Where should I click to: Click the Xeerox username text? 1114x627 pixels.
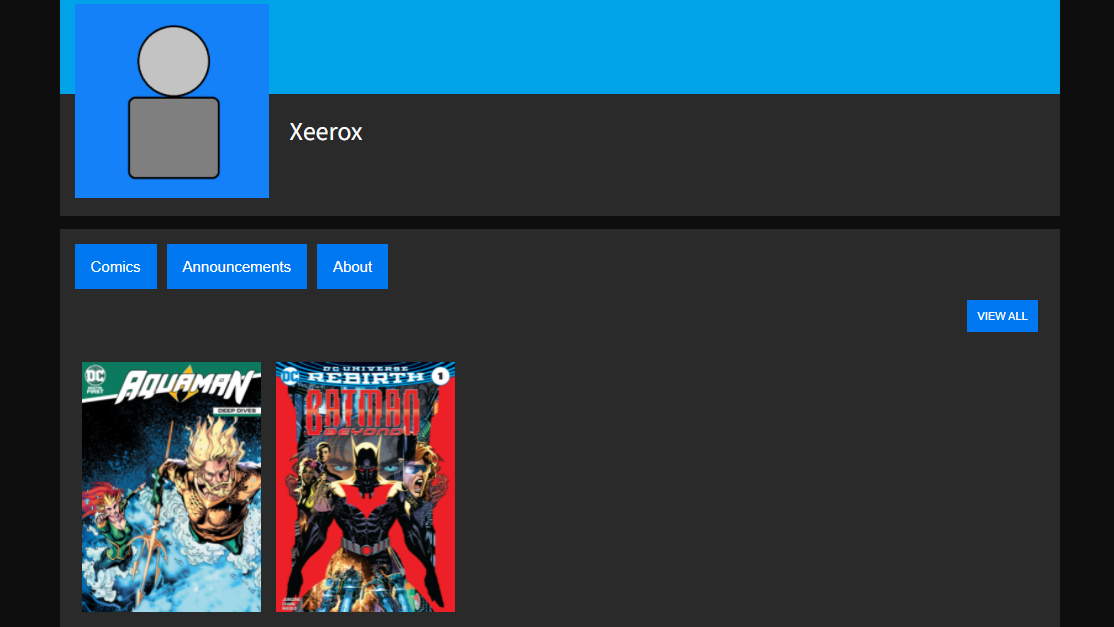coord(325,132)
